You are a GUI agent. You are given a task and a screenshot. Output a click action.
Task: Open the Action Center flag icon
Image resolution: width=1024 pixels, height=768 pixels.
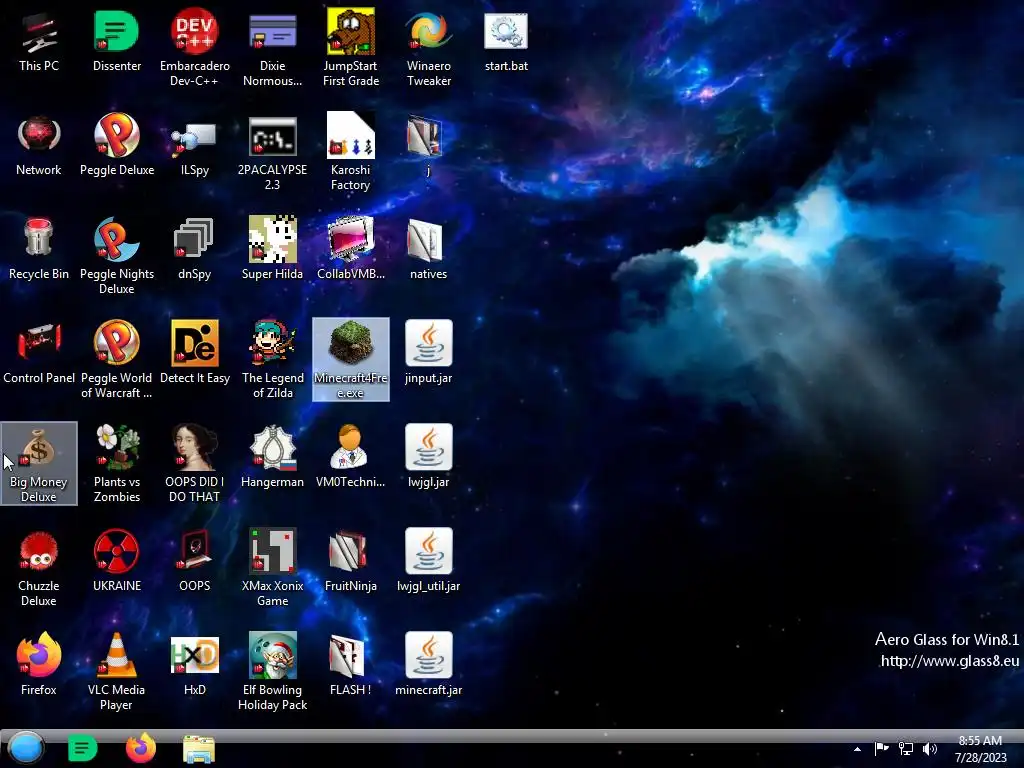coord(882,748)
